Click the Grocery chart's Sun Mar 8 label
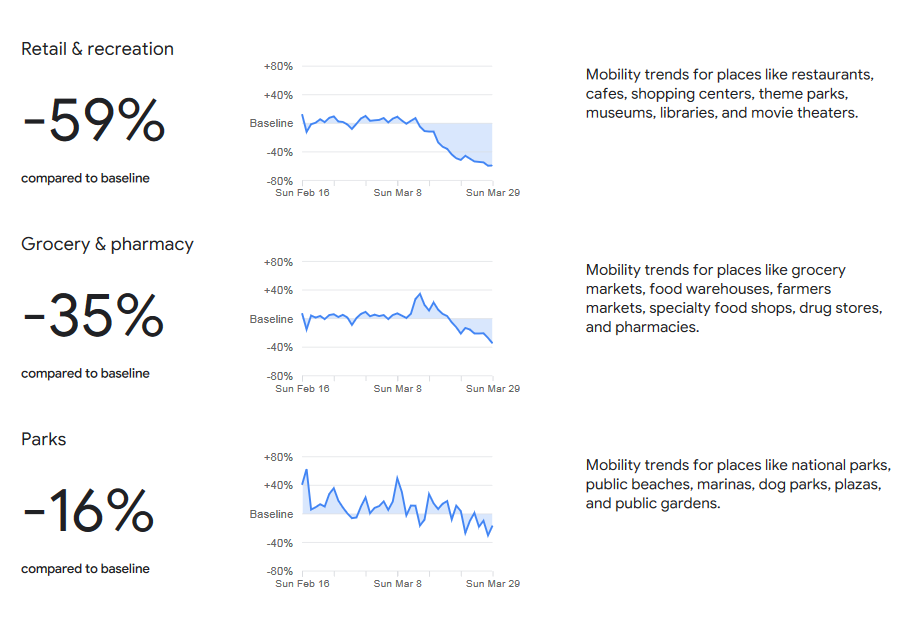The height and width of the screenshot is (644, 916). click(x=397, y=389)
